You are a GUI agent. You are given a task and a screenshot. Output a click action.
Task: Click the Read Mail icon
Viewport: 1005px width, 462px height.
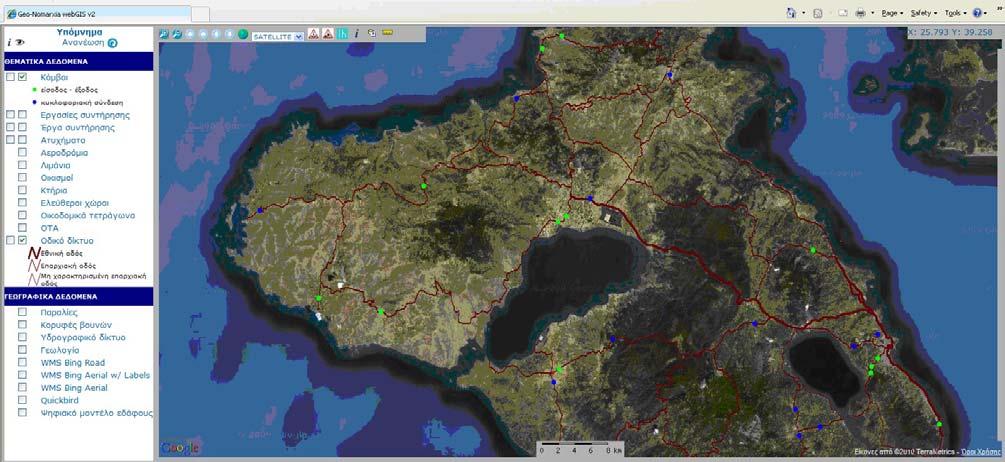click(x=843, y=13)
